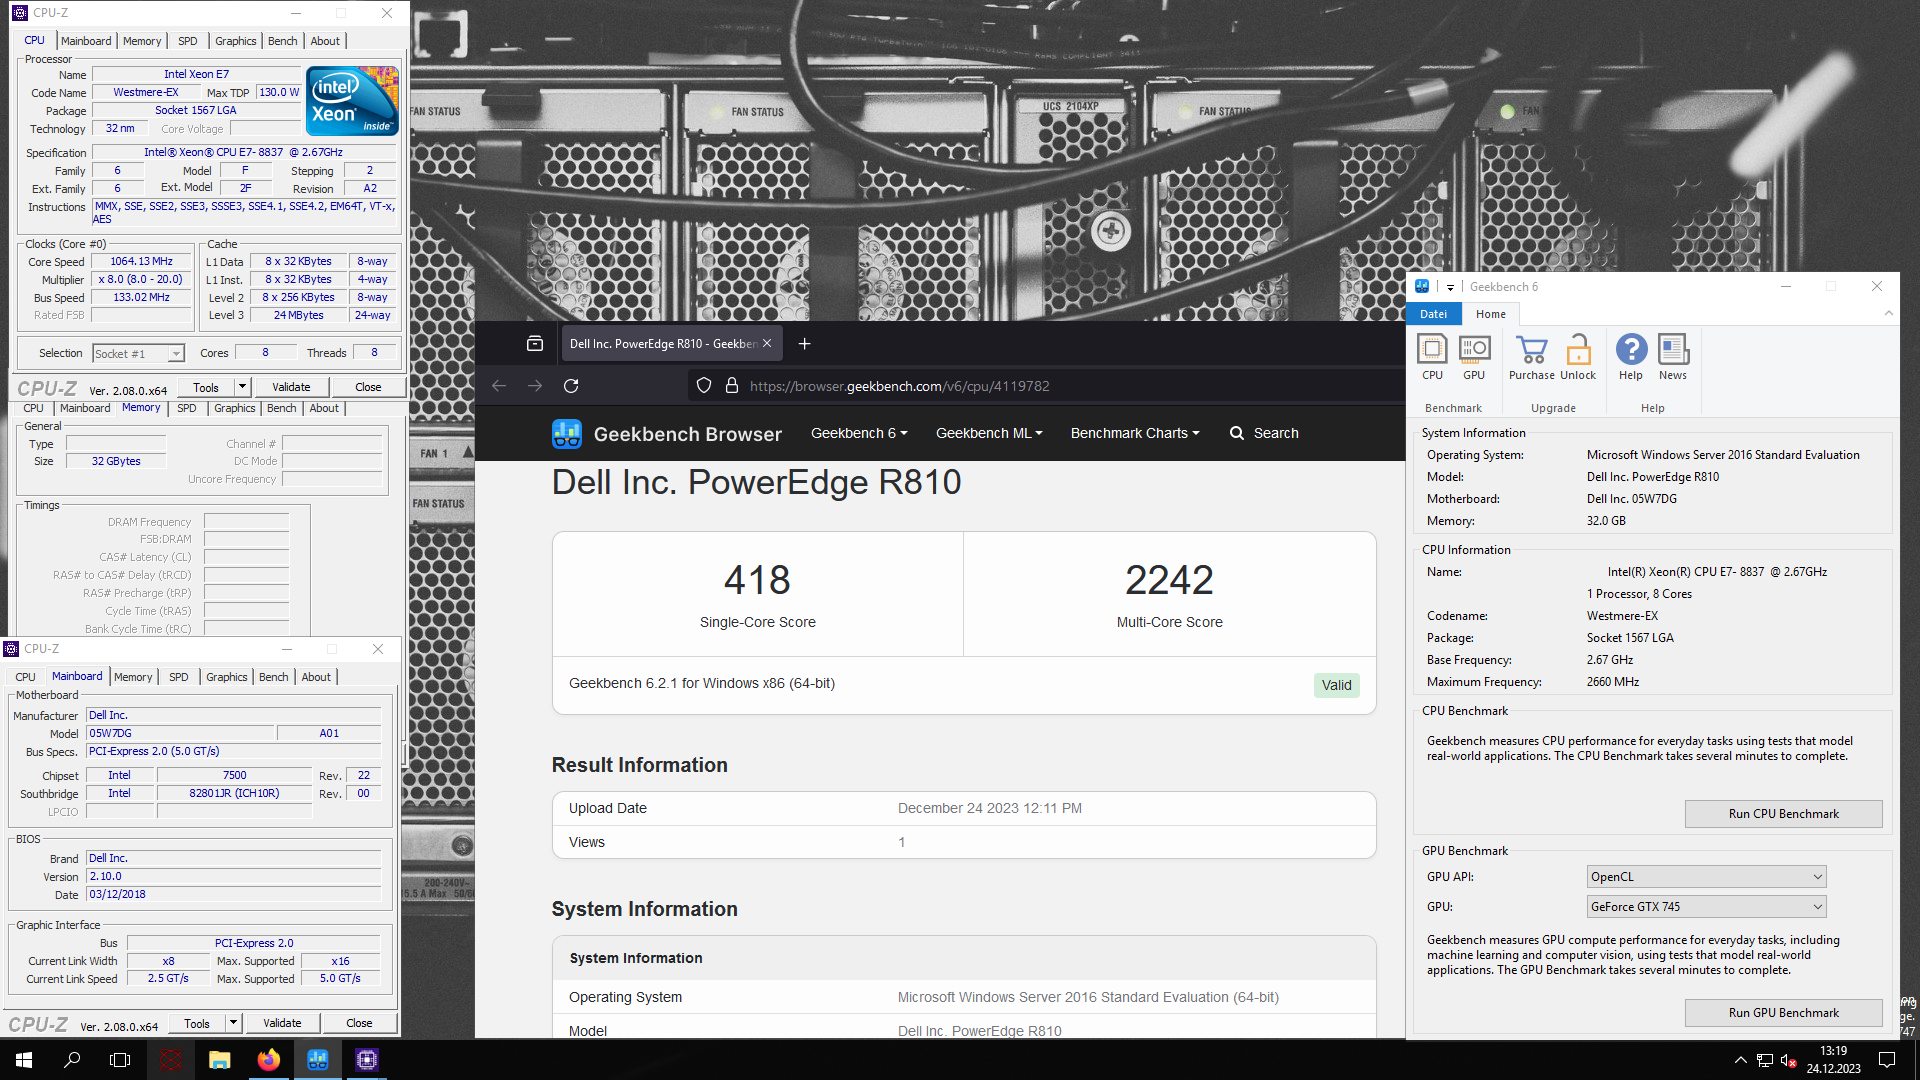Click the tab list icon left of the browser tab
Viewport: 1920px width, 1080px height.
[x=535, y=344]
